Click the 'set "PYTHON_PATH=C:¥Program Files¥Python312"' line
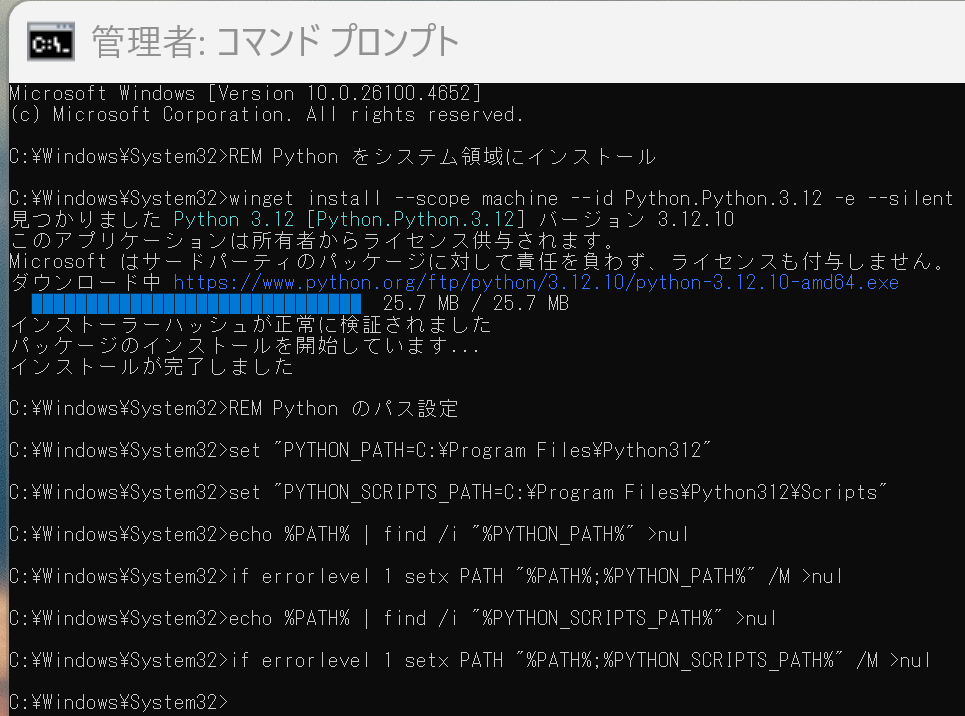965x716 pixels. [360, 450]
